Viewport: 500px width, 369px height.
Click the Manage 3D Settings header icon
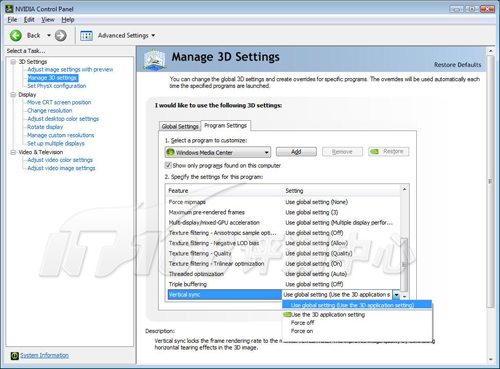coord(154,59)
